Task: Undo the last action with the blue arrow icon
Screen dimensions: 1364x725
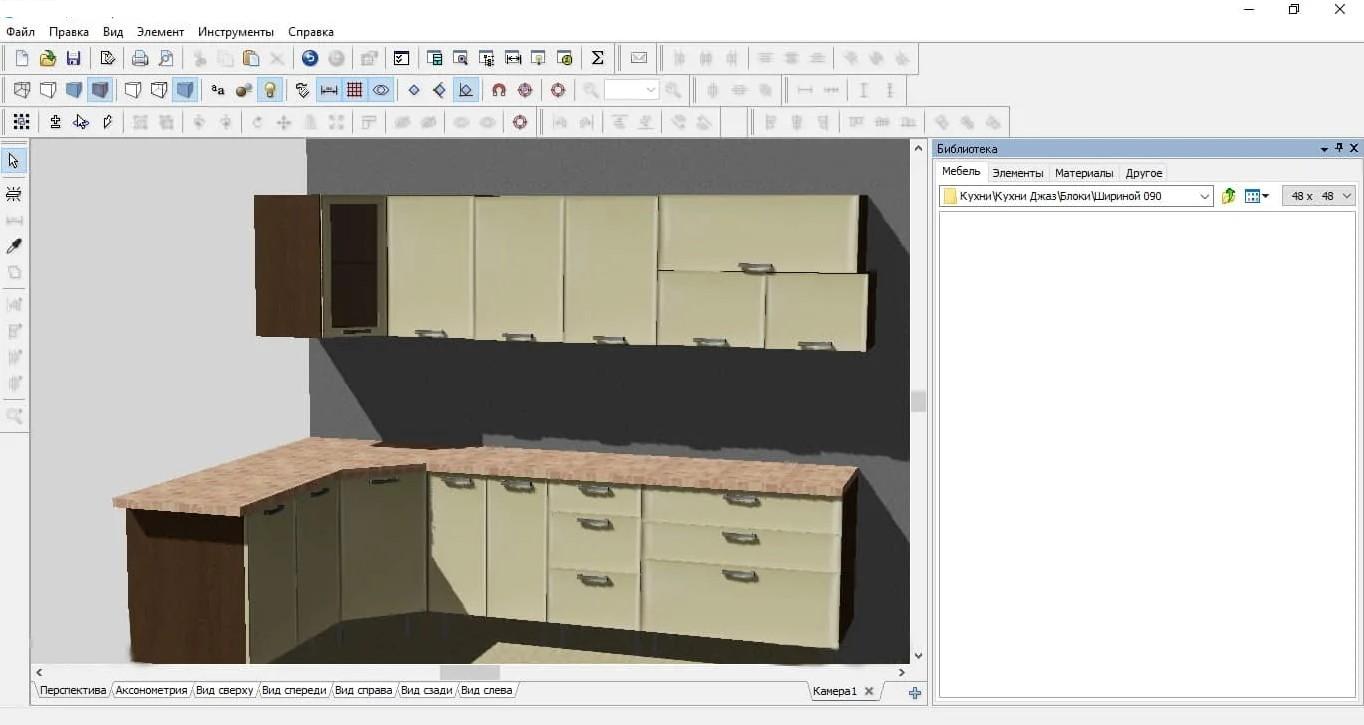Action: (310, 58)
